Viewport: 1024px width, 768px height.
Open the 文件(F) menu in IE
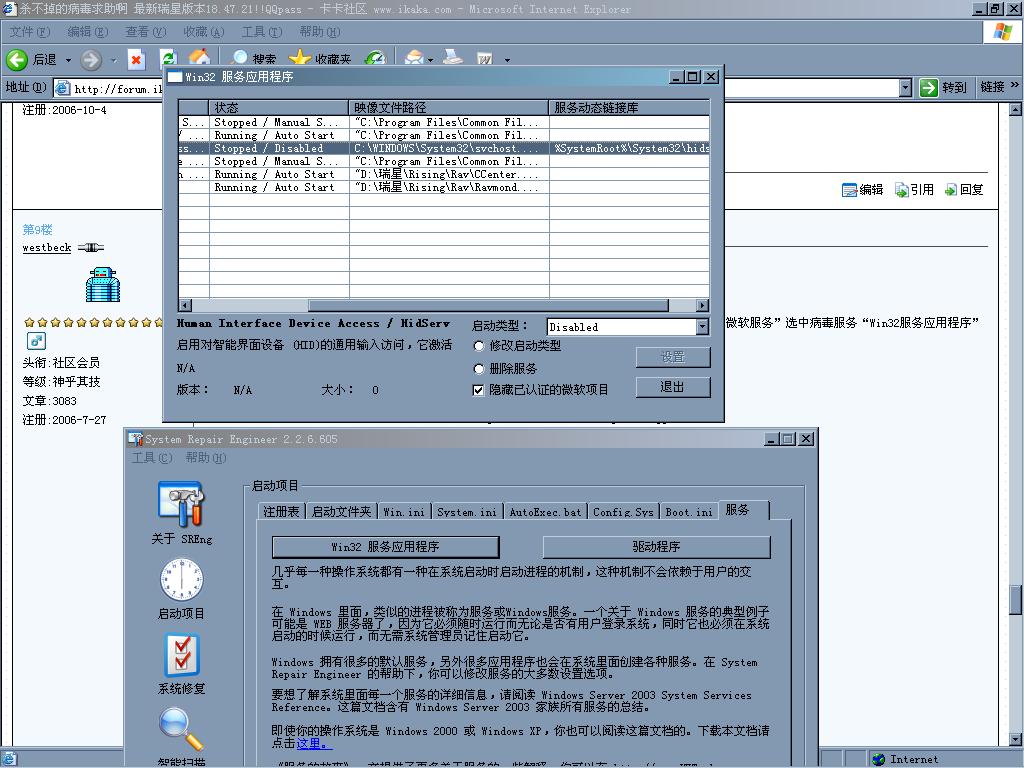point(29,31)
